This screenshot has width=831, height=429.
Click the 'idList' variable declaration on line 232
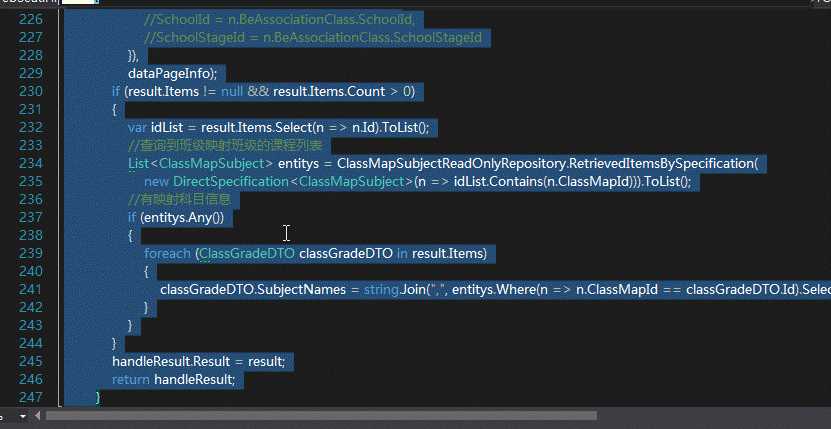pyautogui.click(x=167, y=127)
